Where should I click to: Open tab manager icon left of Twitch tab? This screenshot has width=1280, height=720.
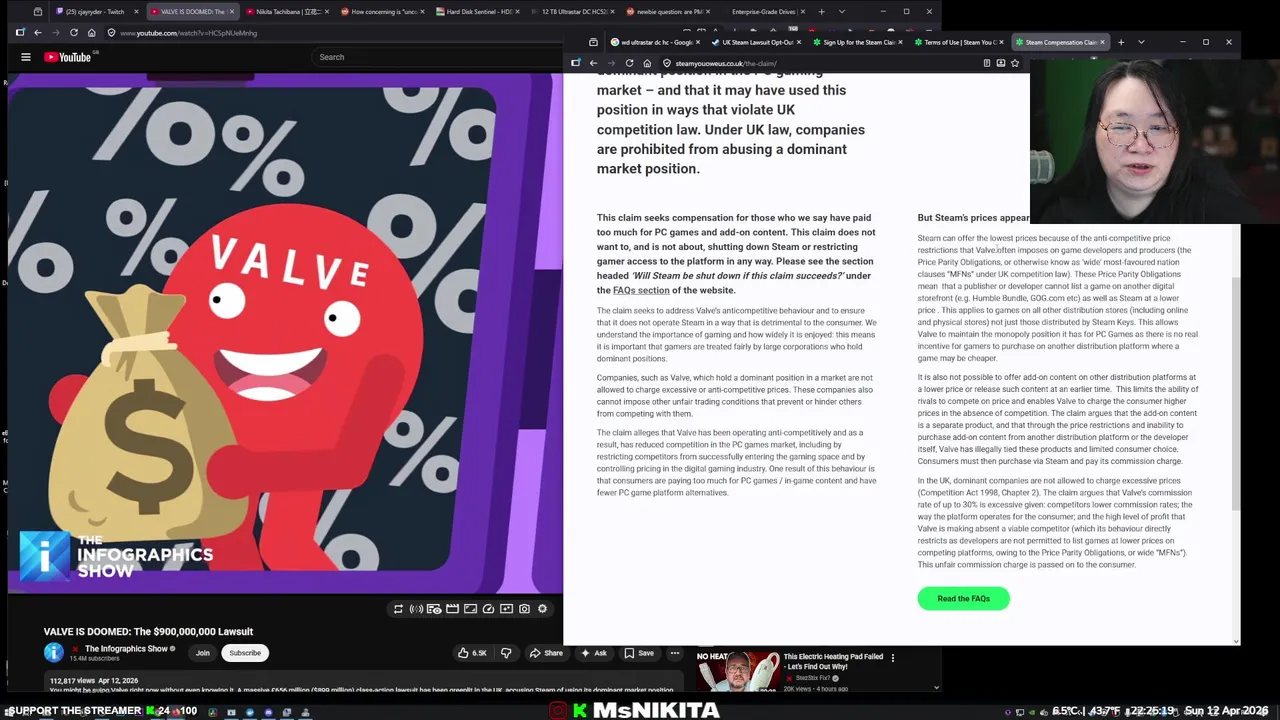tap(37, 12)
